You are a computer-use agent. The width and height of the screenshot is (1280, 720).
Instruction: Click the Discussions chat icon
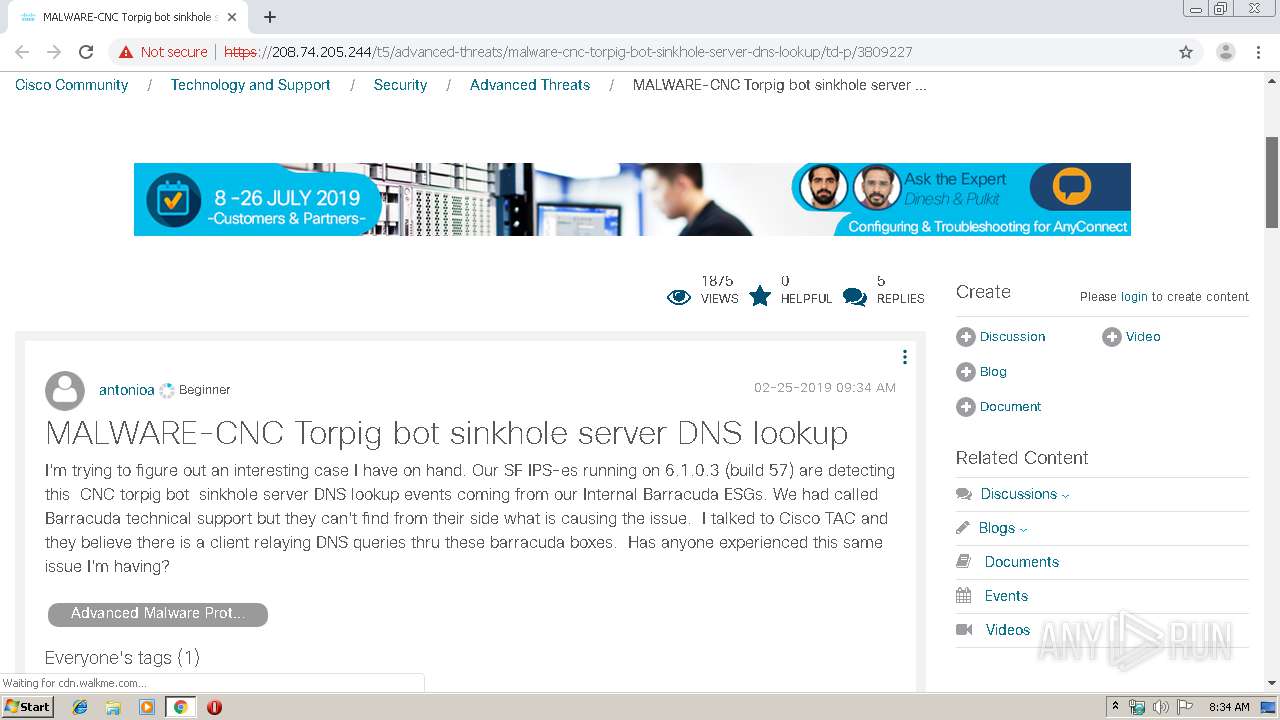964,494
